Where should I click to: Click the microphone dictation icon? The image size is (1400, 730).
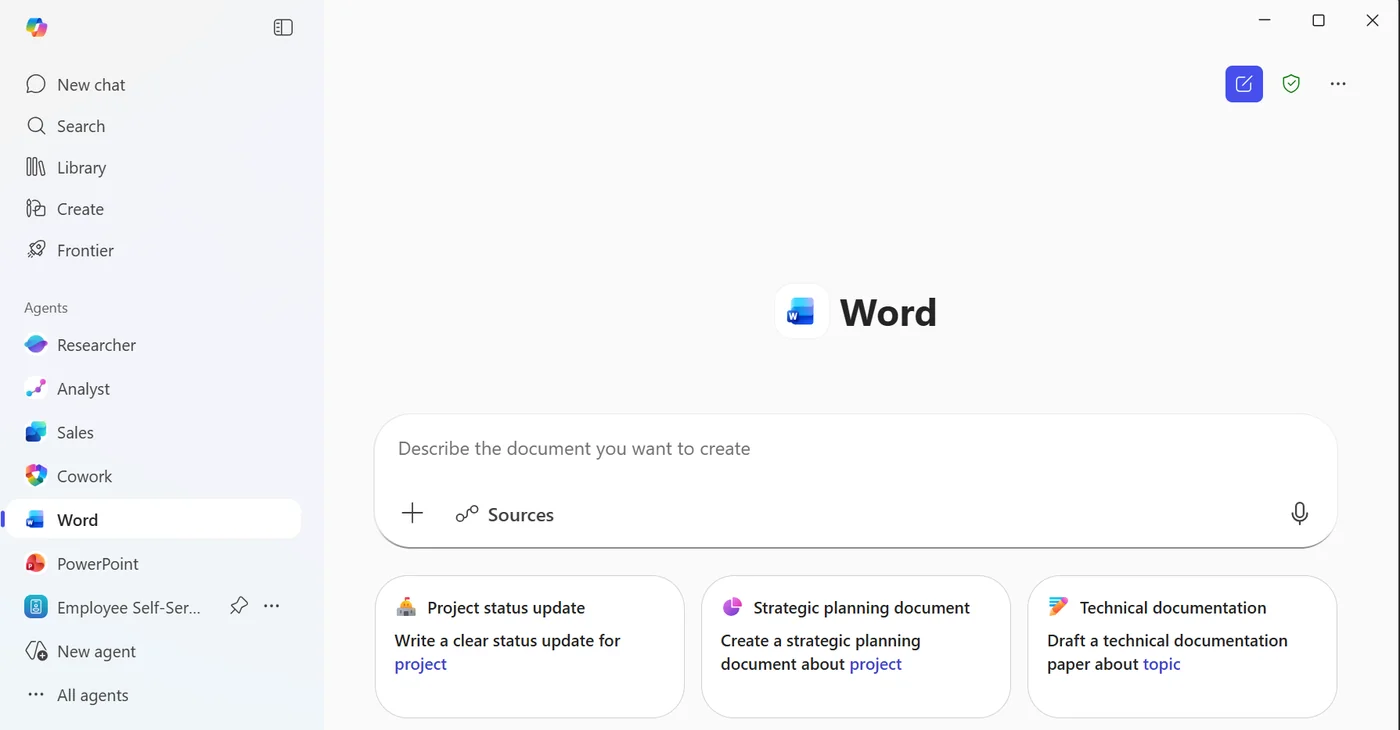tap(1299, 514)
